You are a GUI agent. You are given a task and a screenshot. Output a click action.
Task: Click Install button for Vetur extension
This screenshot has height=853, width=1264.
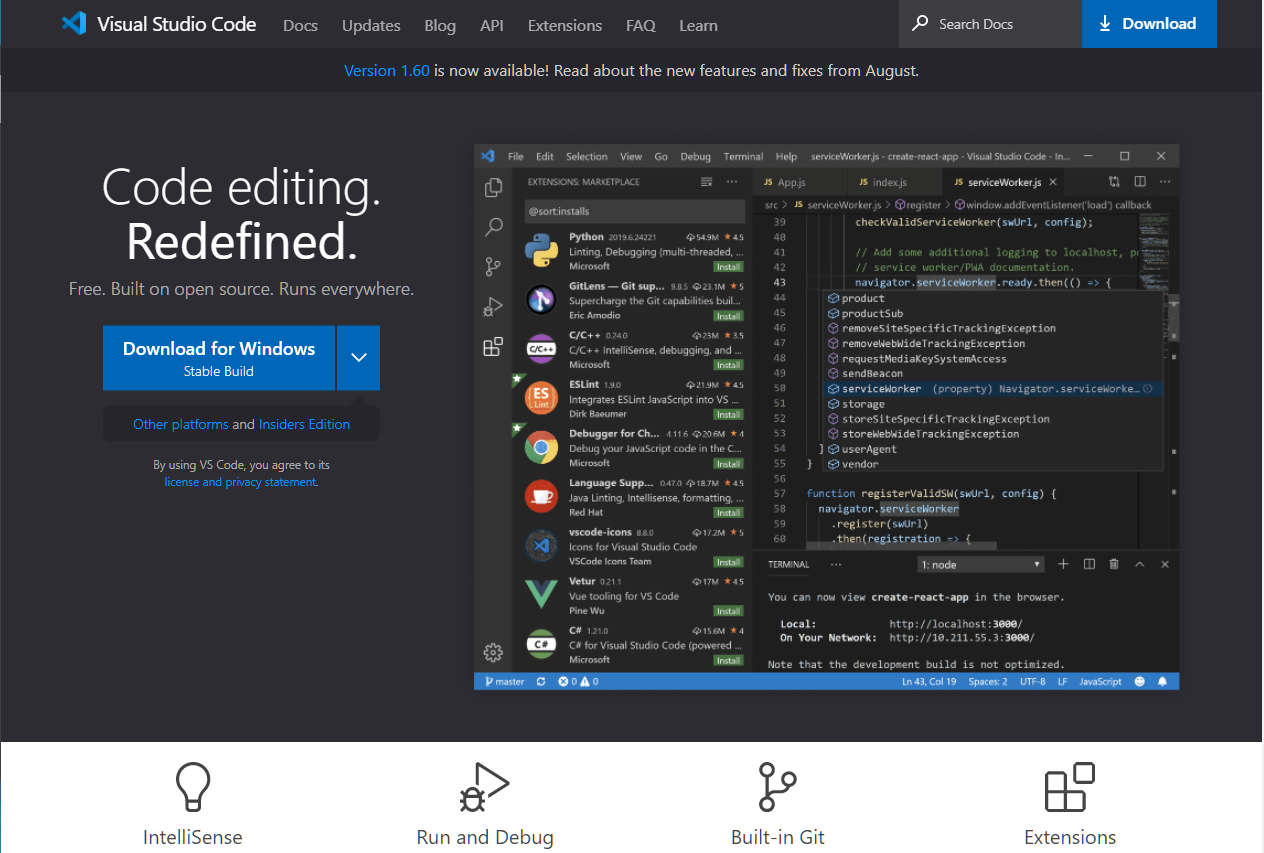pyautogui.click(x=728, y=611)
